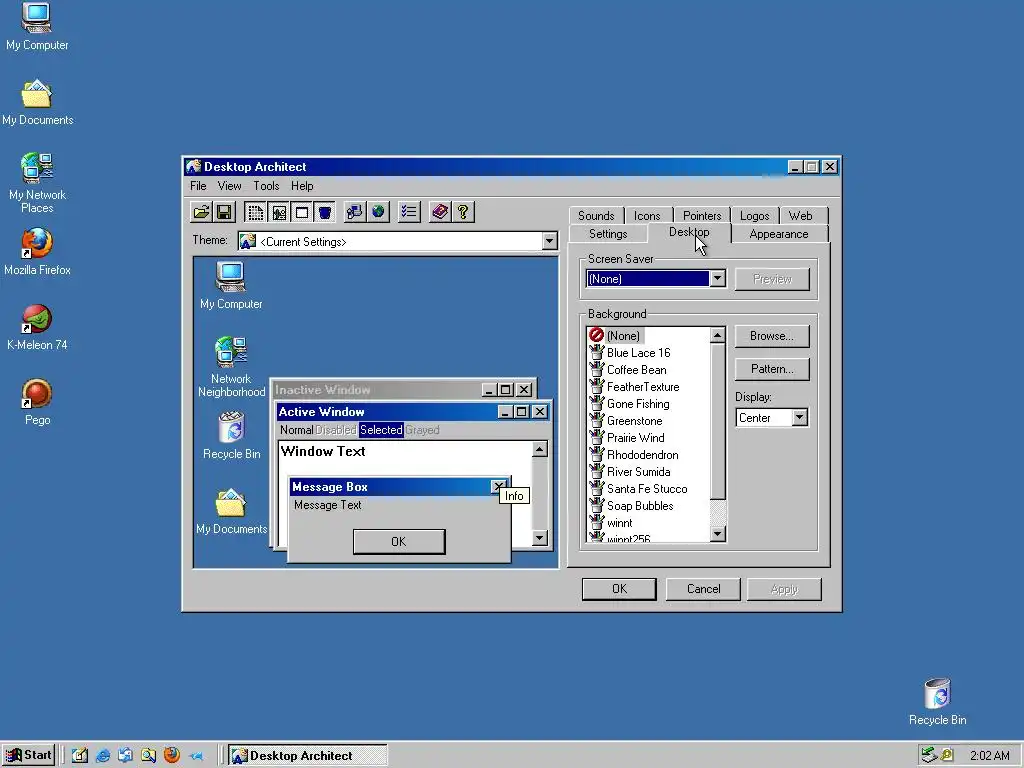The width and height of the screenshot is (1024, 768).
Task: Open the Start menu
Action: coord(29,756)
